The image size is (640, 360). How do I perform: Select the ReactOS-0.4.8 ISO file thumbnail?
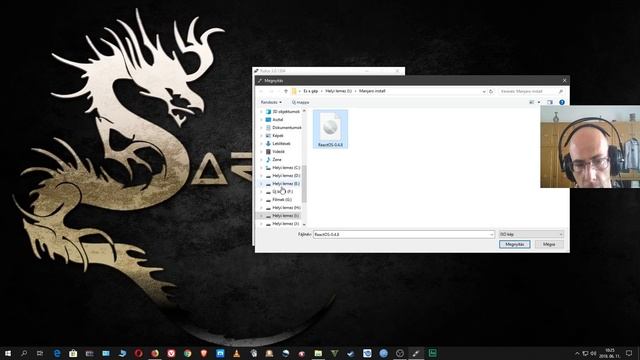click(330, 129)
